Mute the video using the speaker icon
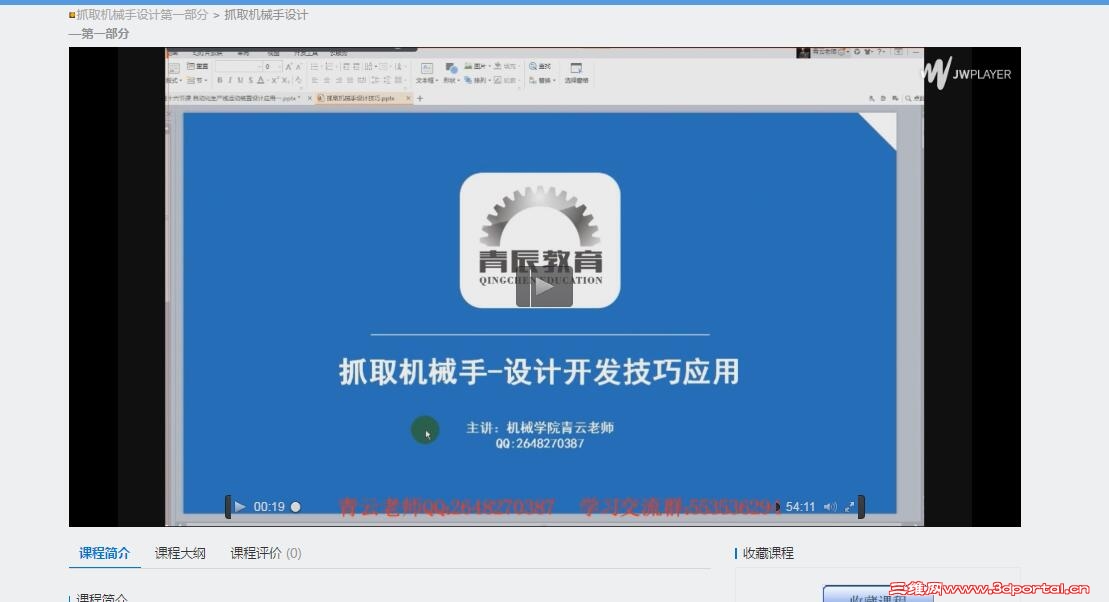 point(830,507)
